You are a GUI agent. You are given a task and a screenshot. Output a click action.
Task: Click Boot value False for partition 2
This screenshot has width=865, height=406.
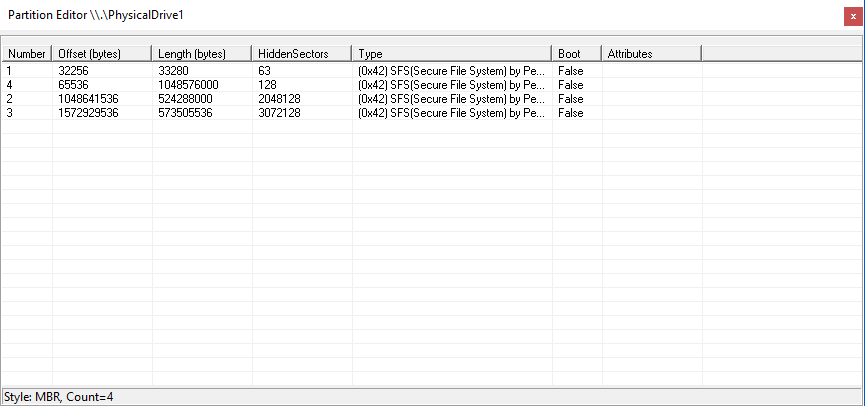tap(570, 99)
